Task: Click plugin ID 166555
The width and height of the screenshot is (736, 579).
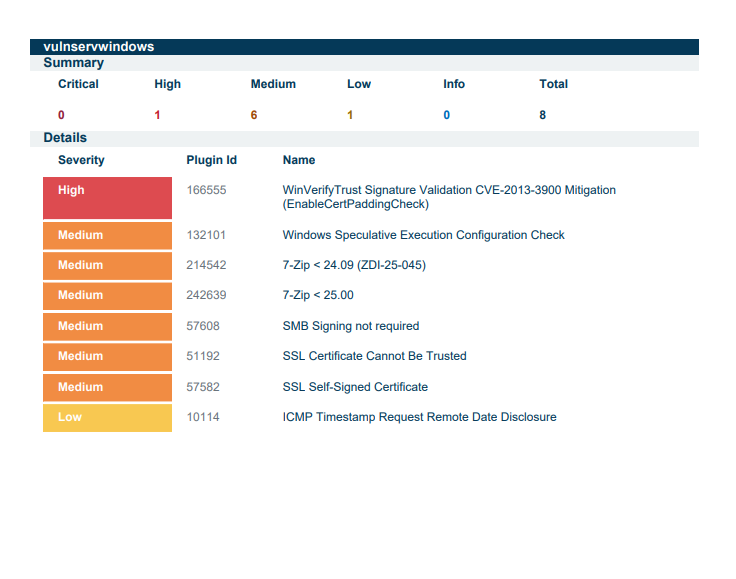Action: (206, 190)
